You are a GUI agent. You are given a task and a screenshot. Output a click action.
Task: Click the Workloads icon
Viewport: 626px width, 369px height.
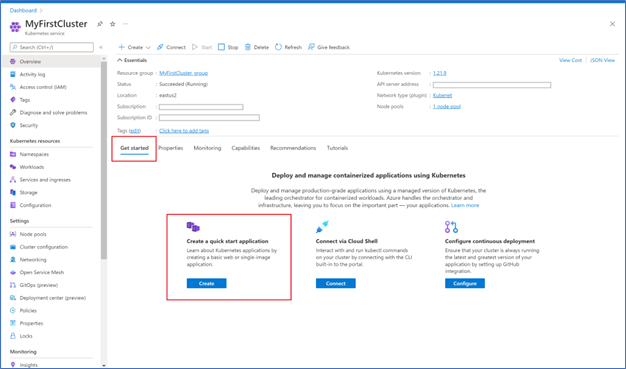(x=13, y=167)
